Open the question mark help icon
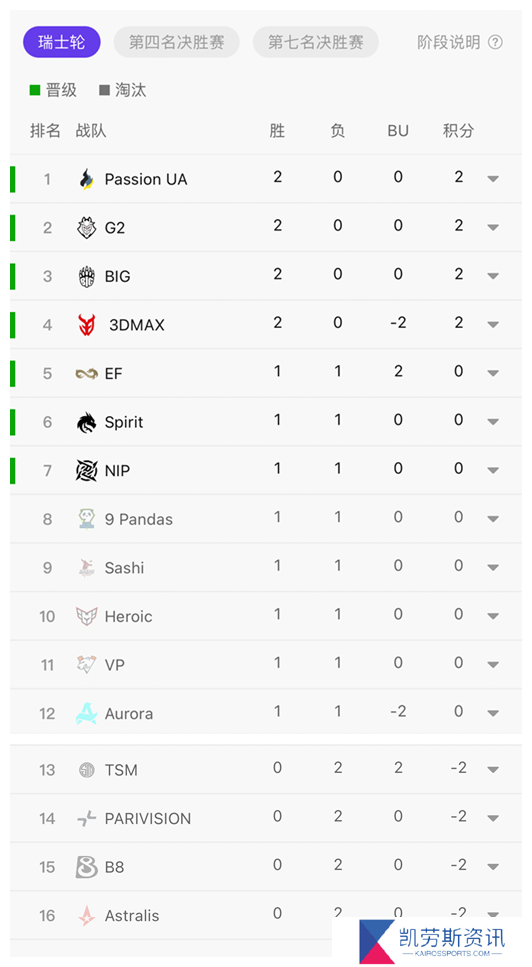The height and width of the screenshot is (967, 532). (496, 42)
